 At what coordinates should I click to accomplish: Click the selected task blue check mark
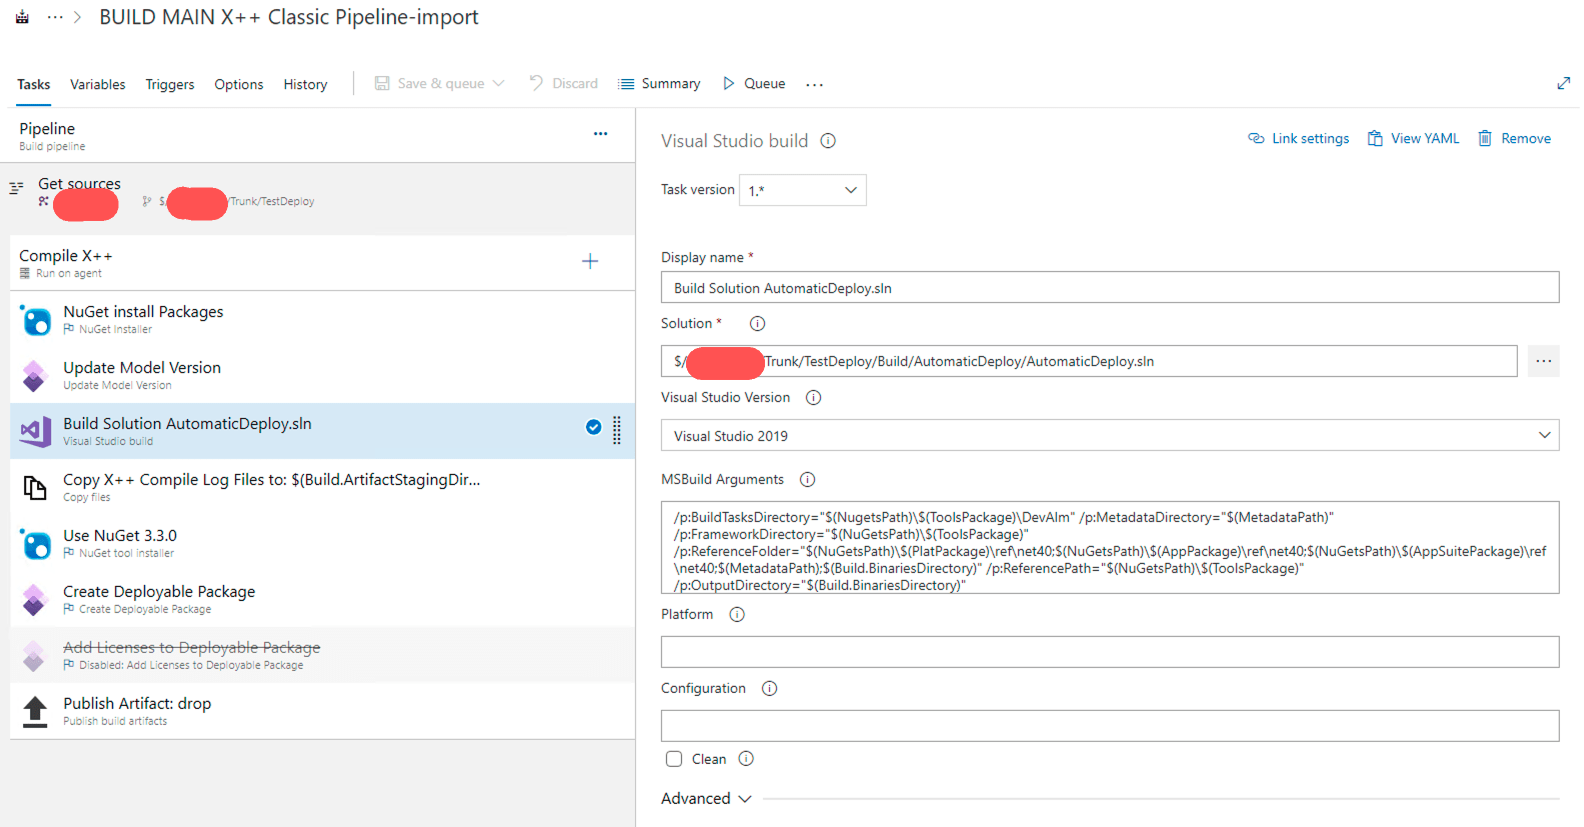tap(594, 427)
